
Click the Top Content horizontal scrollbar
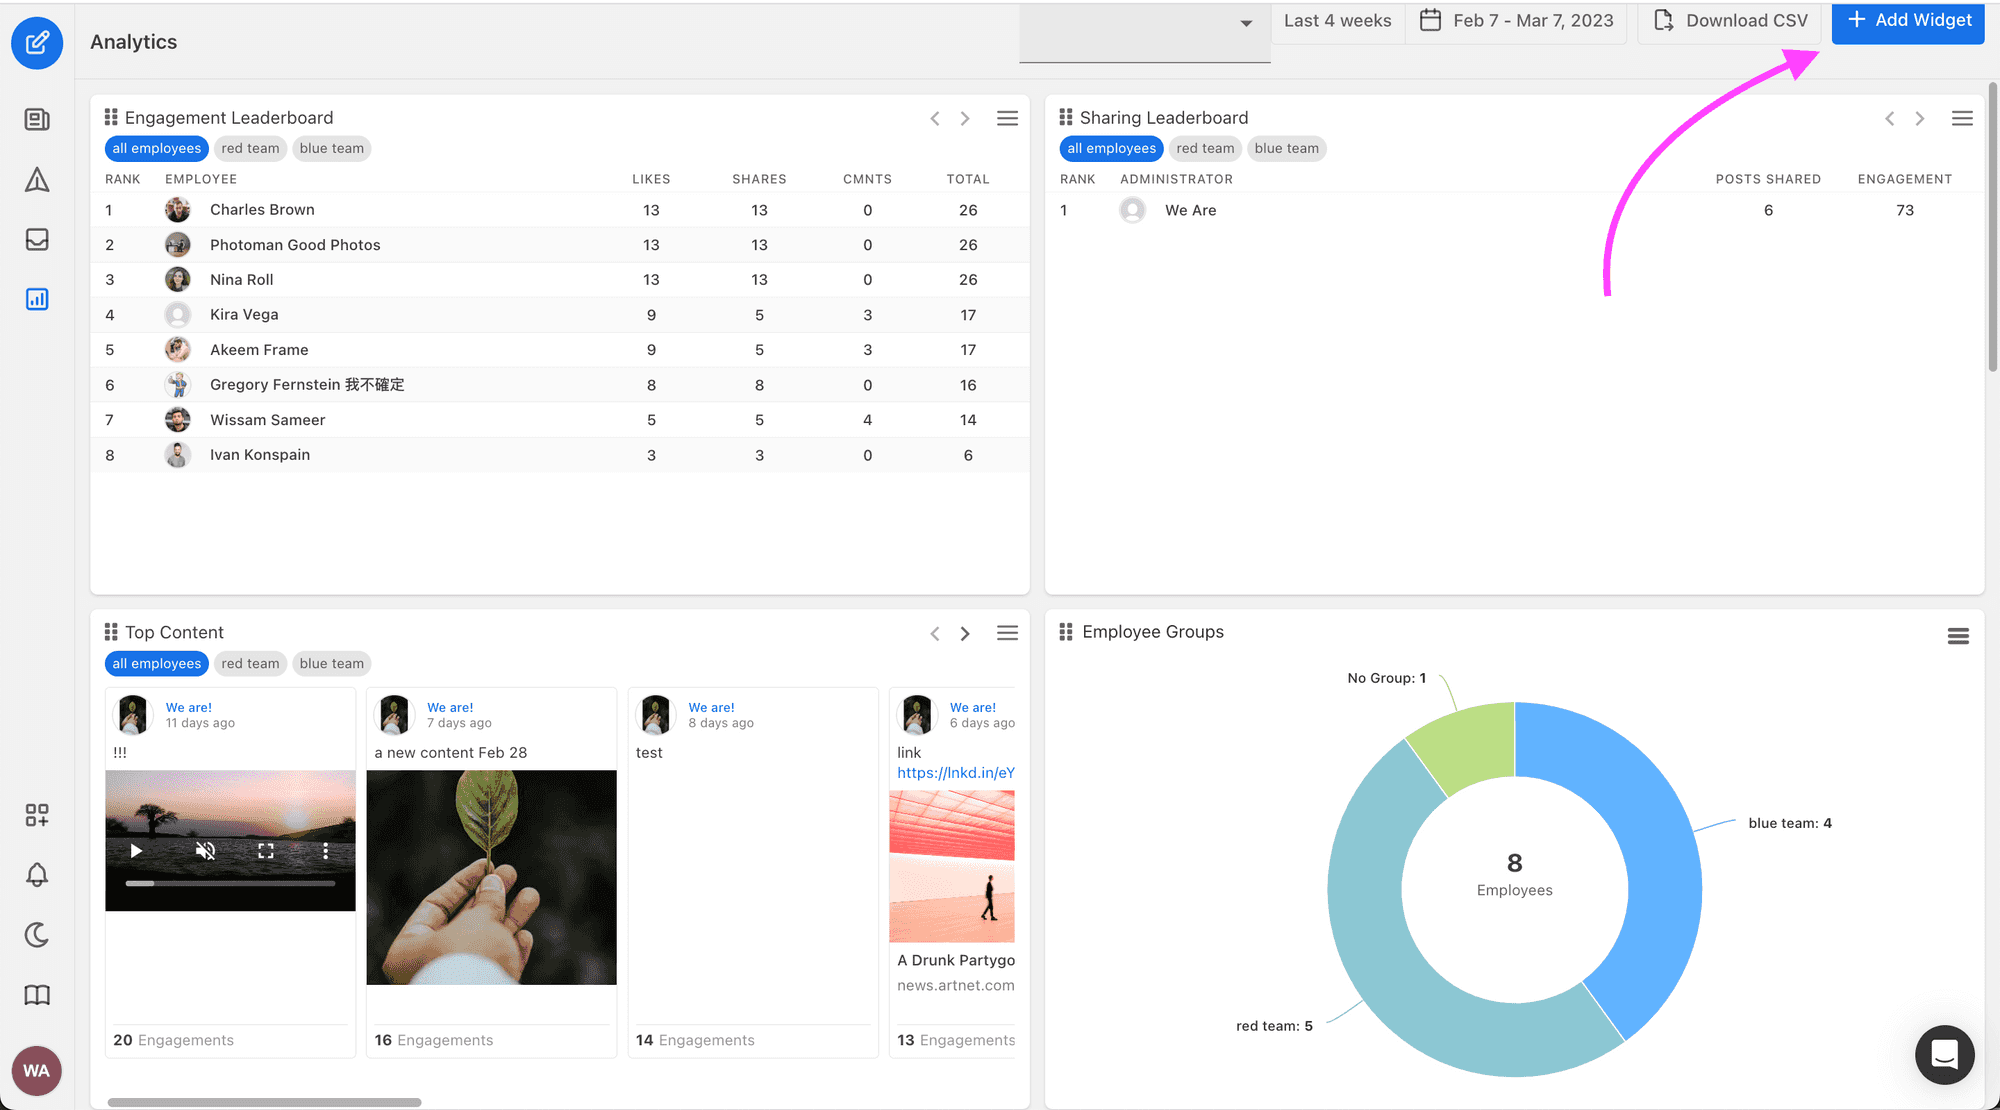coord(264,1102)
